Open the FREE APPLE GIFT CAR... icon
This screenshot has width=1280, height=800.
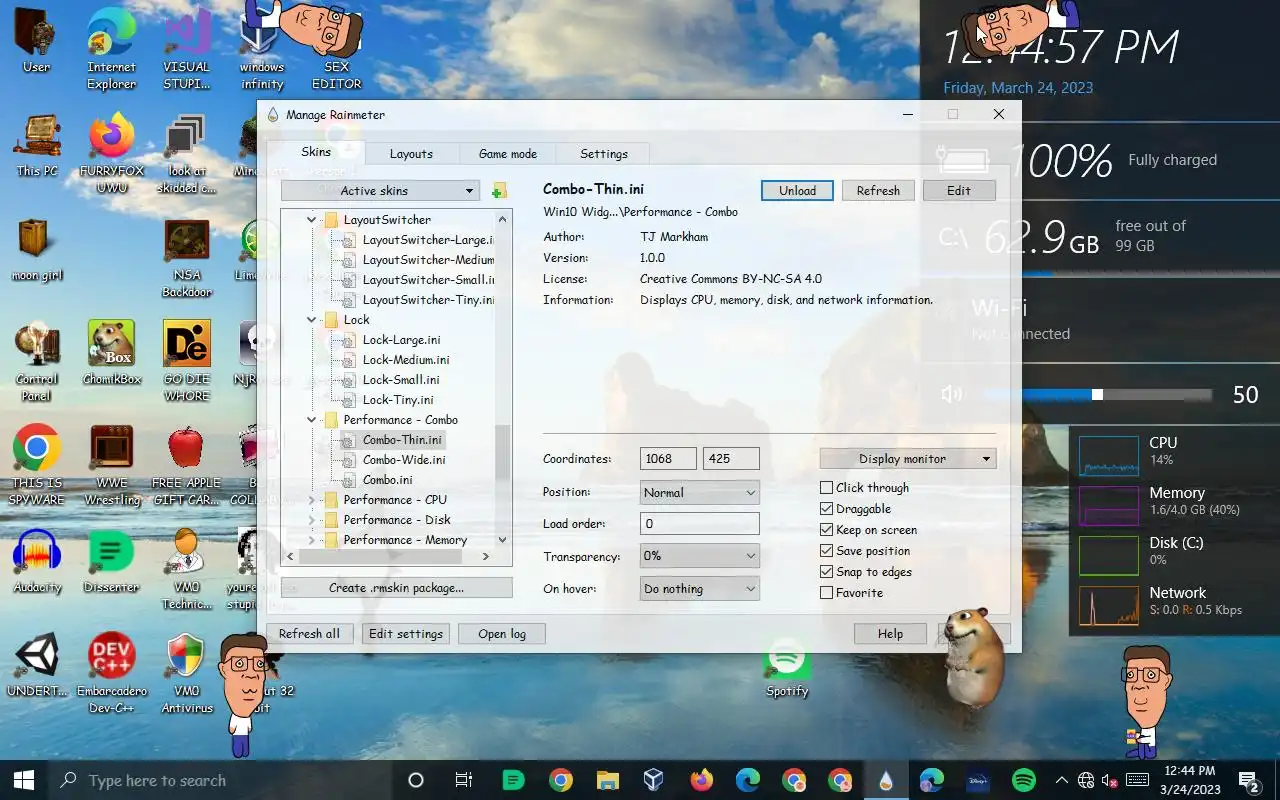(x=186, y=465)
